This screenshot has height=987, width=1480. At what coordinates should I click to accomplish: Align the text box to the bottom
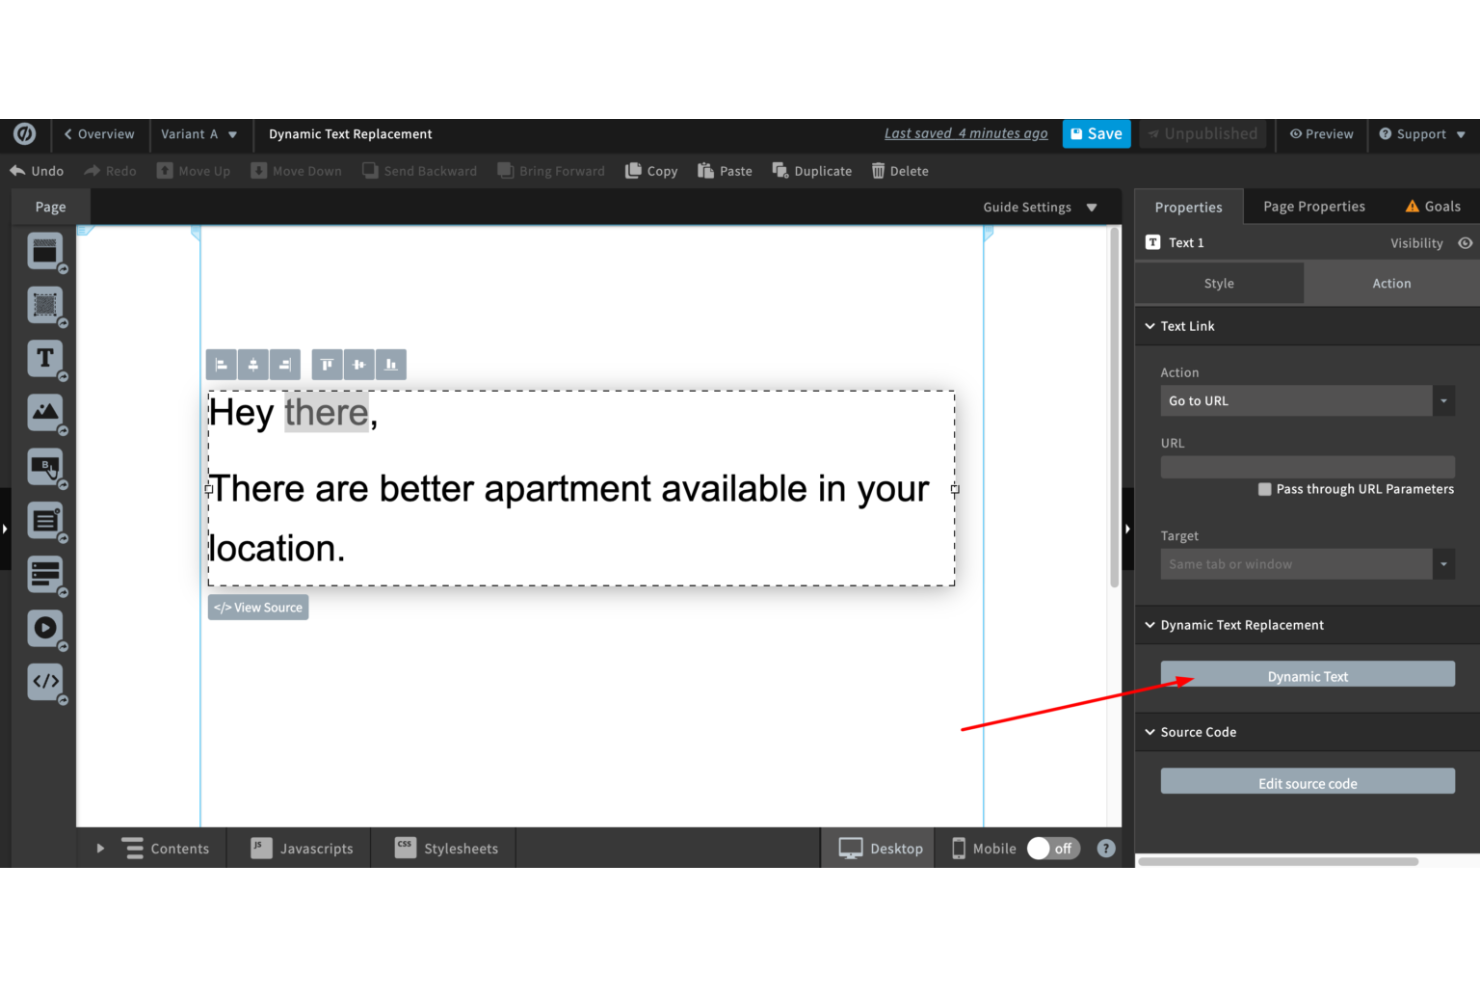[x=391, y=364]
